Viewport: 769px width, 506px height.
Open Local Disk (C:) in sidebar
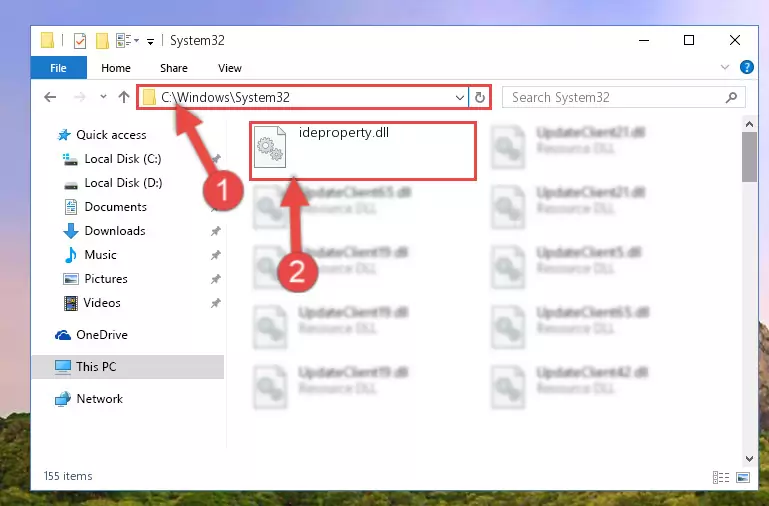123,159
